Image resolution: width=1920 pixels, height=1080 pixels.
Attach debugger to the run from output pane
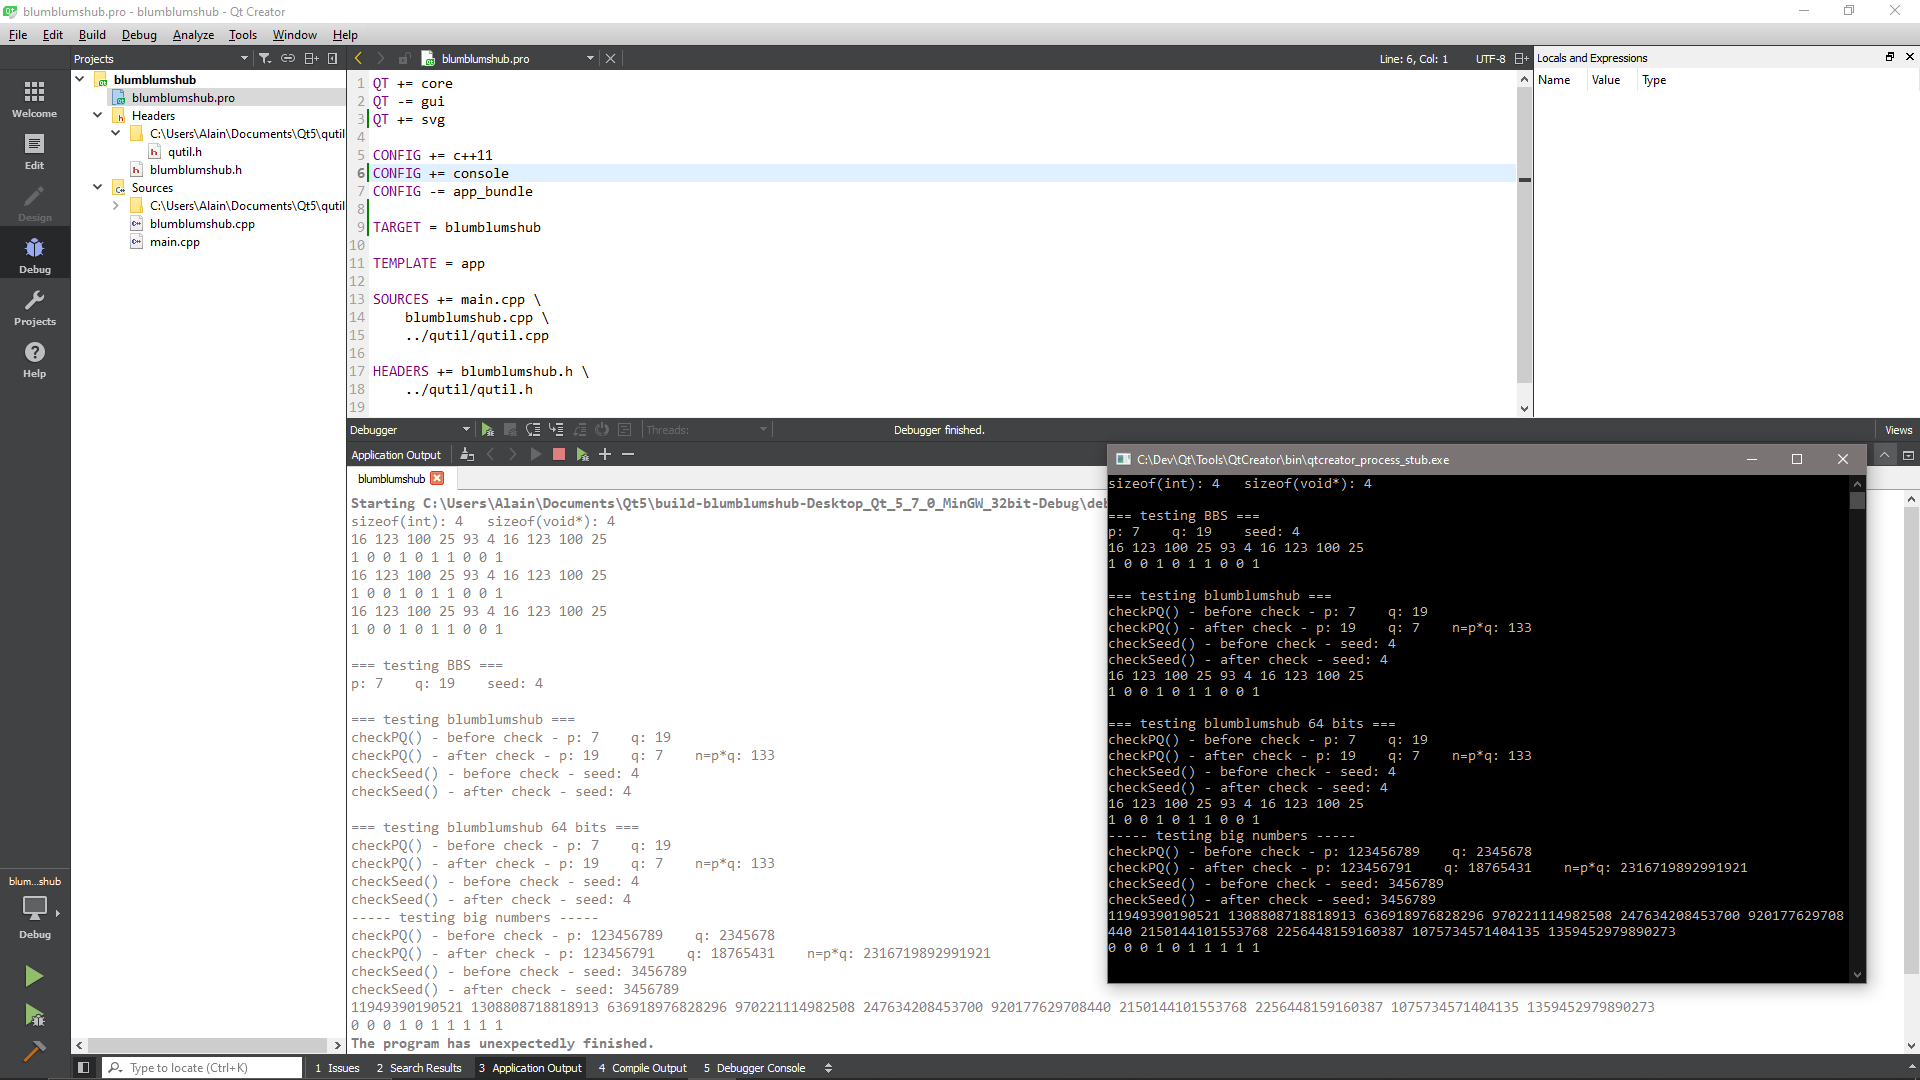tap(582, 454)
